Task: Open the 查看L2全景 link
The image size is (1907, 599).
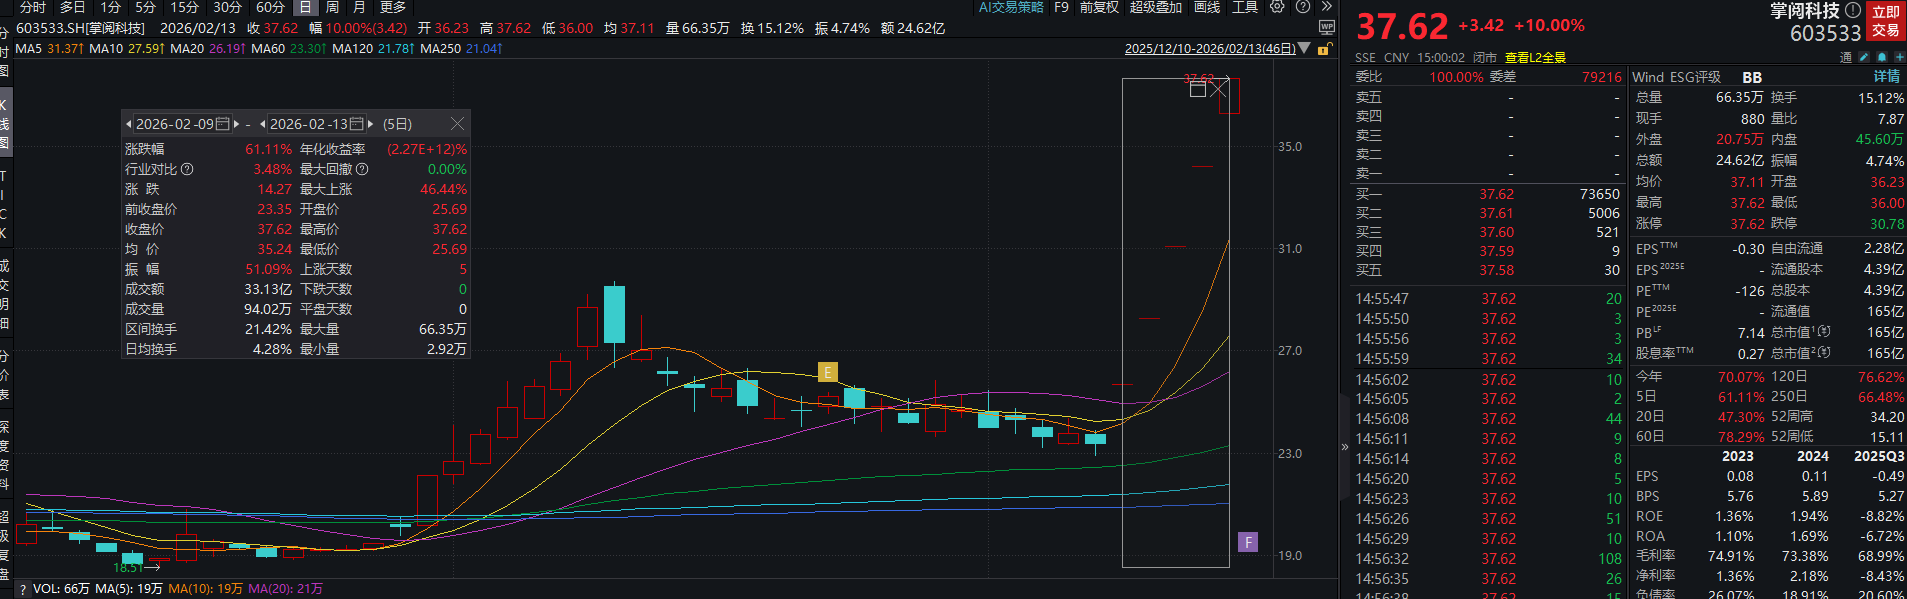Action: (1535, 58)
